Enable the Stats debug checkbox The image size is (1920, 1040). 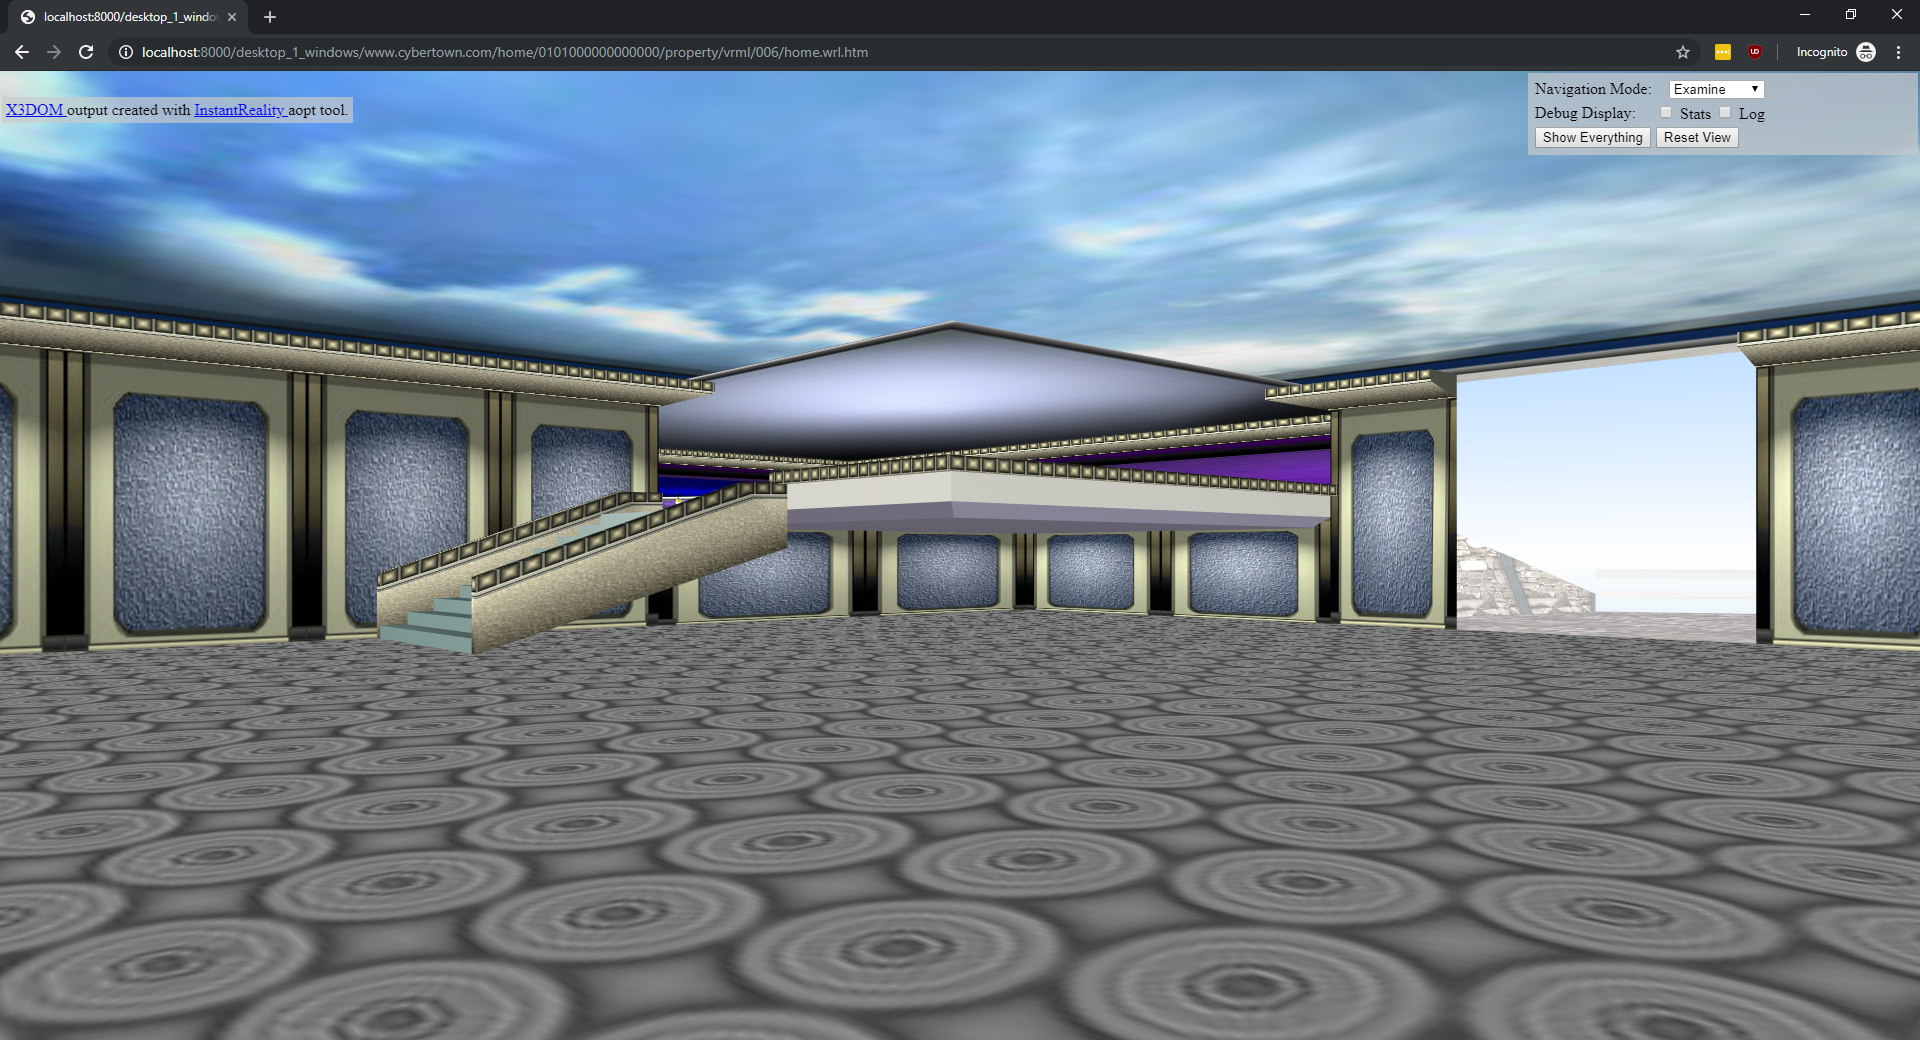pos(1665,112)
